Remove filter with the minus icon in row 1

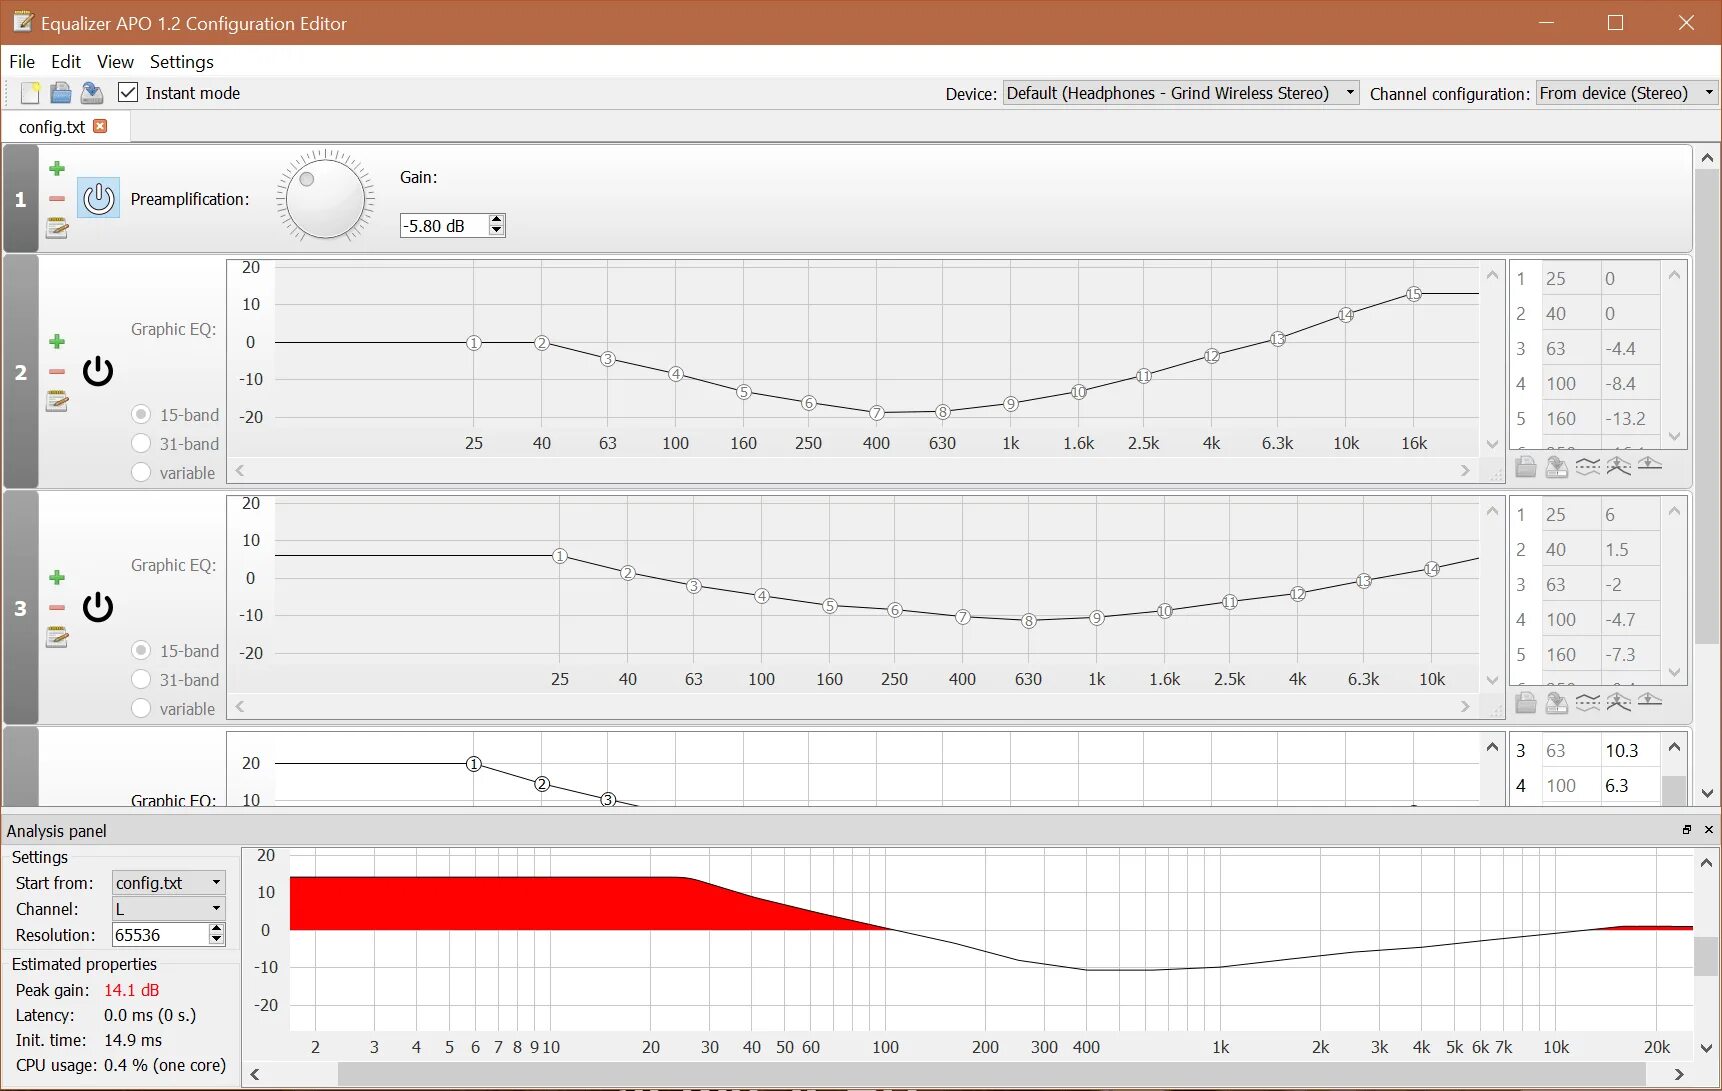point(57,199)
